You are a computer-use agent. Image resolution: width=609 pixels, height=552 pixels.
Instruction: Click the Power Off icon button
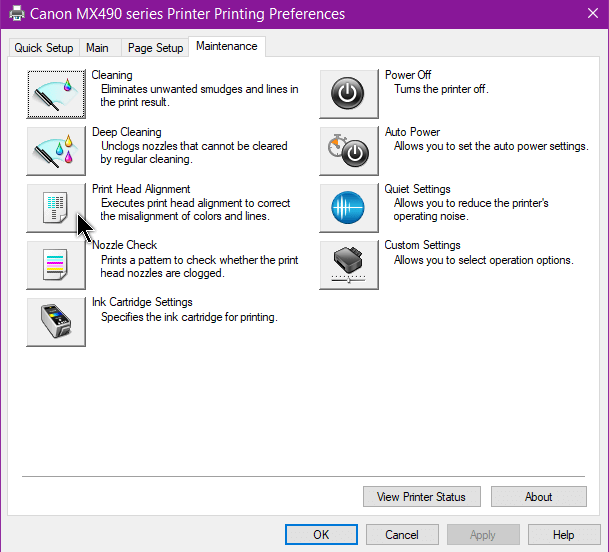pyautogui.click(x=349, y=94)
